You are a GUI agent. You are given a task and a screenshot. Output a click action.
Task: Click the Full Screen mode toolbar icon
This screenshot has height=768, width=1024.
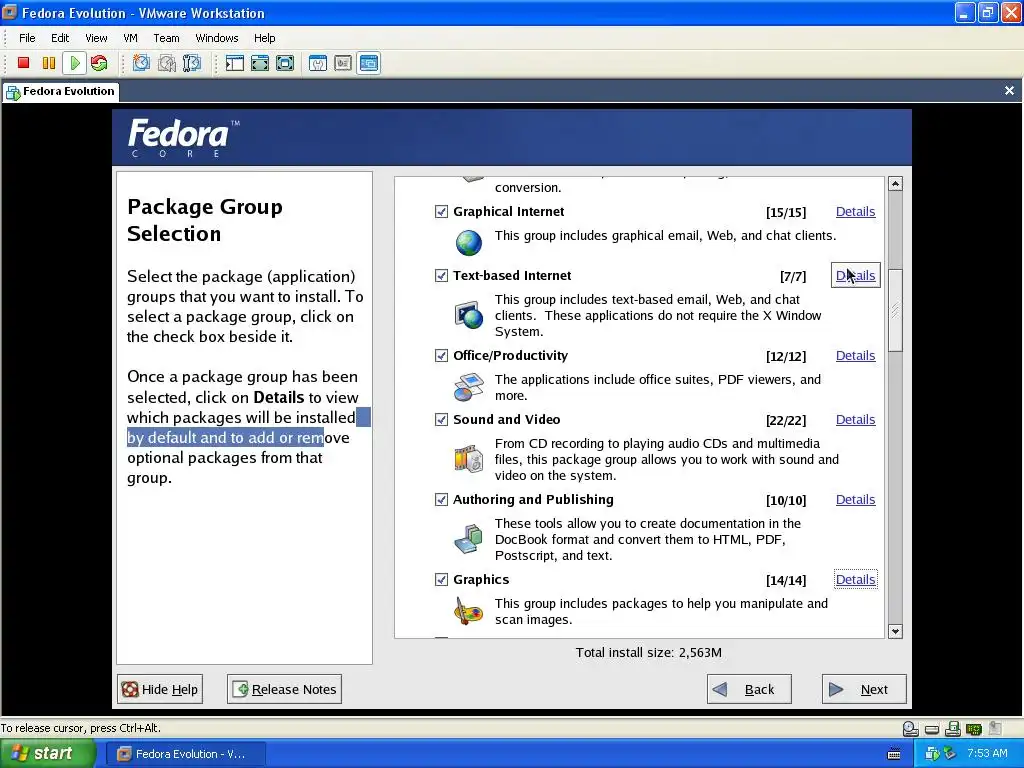coord(285,63)
